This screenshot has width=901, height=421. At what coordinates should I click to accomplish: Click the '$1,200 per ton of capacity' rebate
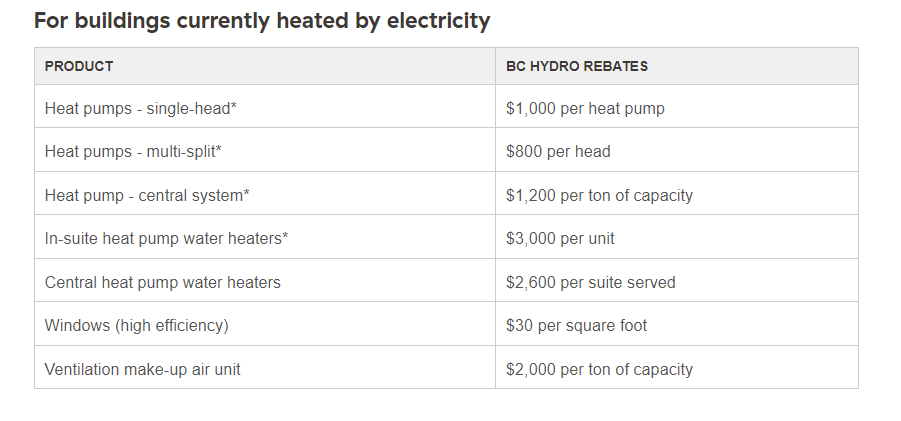[x=599, y=195]
